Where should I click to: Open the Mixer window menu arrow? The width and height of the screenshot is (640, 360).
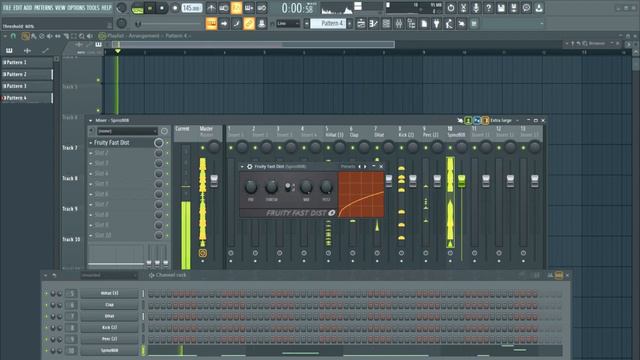[91, 120]
